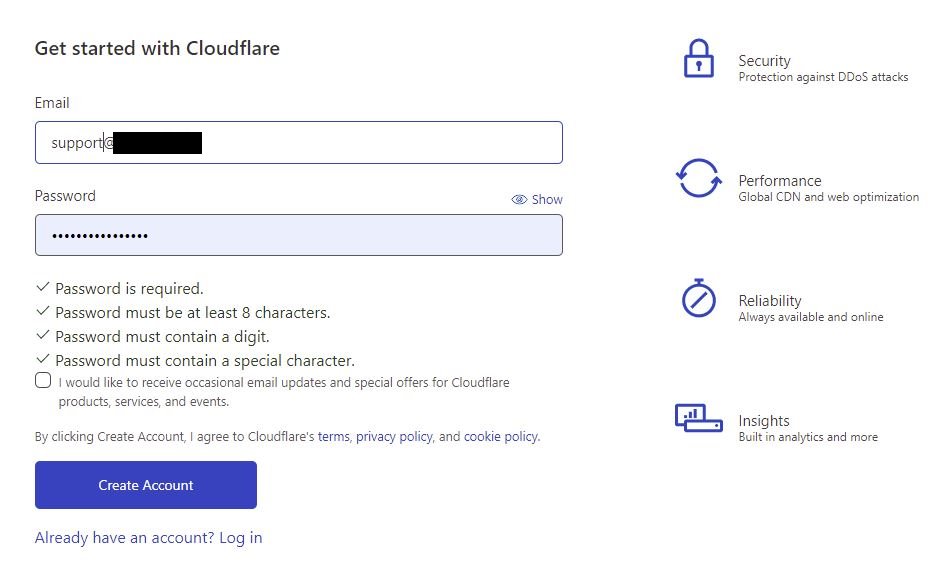This screenshot has height=561, width=935.
Task: Click the Performance feature title text
Action: pyautogui.click(x=779, y=181)
